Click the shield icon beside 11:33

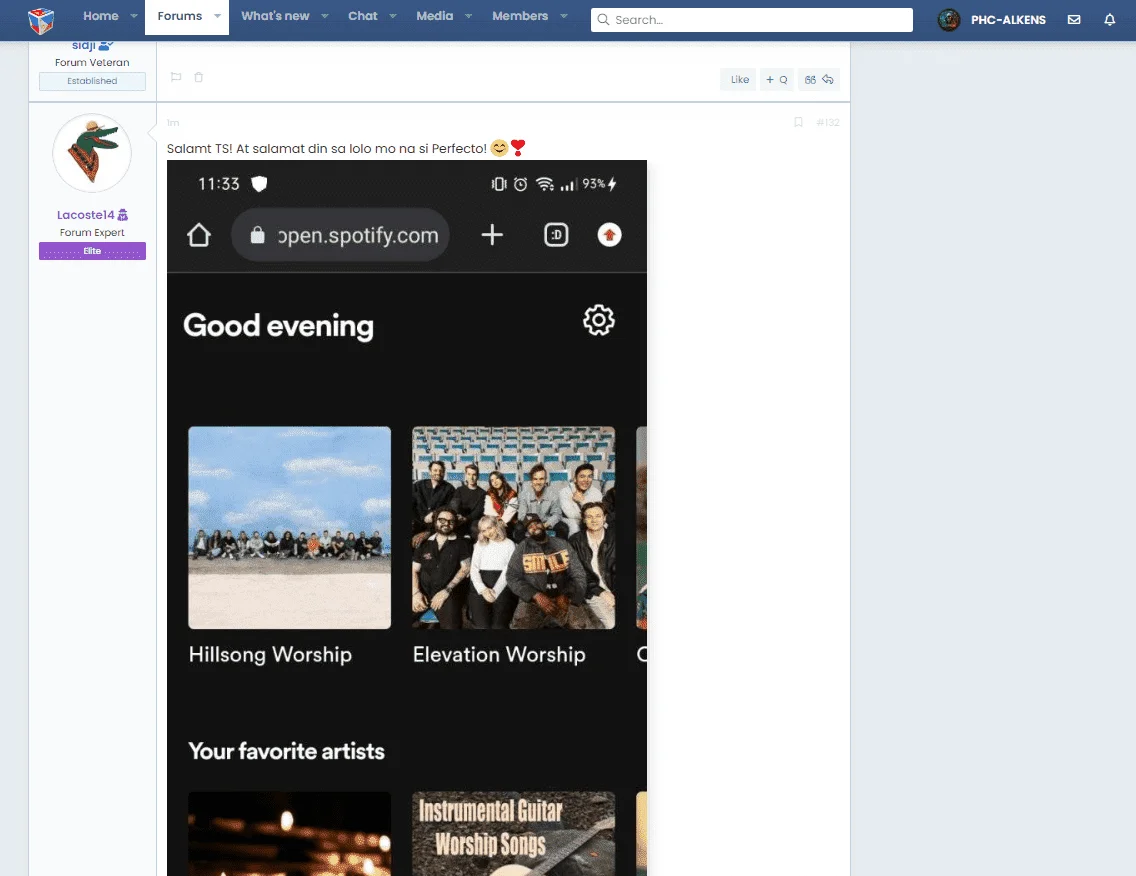(259, 184)
